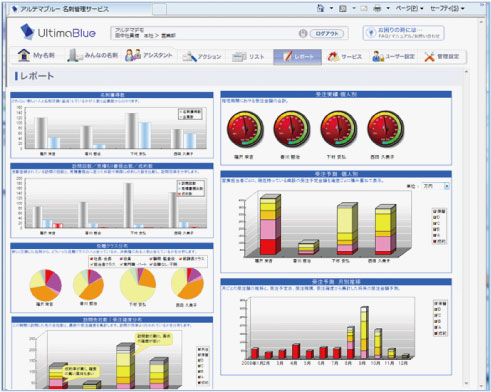Open the アシスタント tab
Viewport: 491px width, 392px height.
coord(149,55)
